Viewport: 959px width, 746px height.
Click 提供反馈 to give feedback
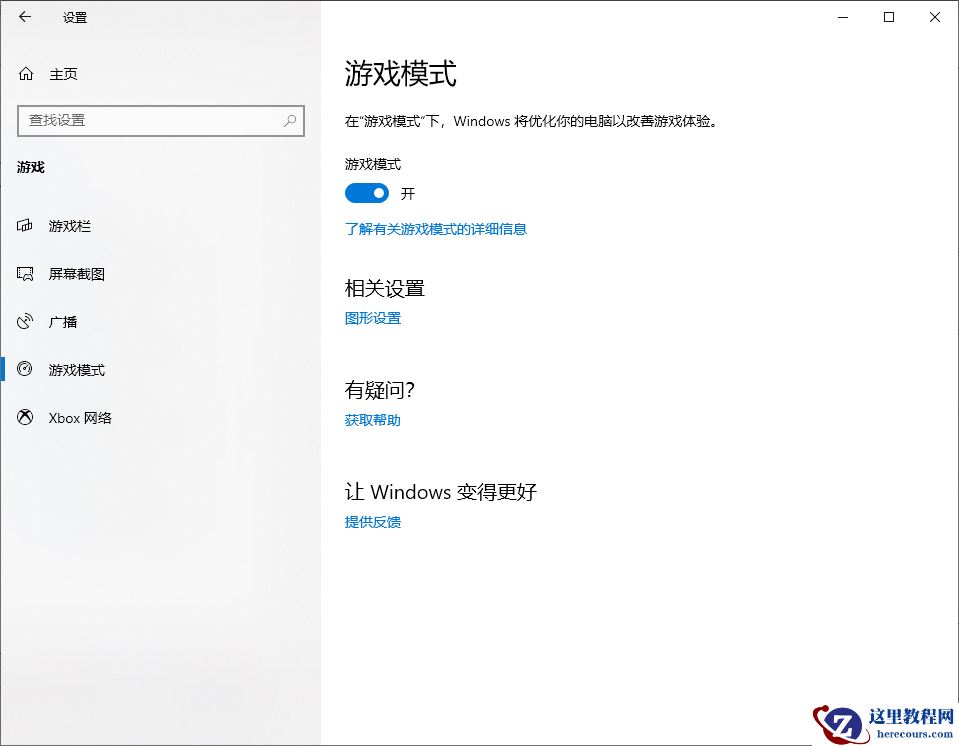pyautogui.click(x=372, y=521)
